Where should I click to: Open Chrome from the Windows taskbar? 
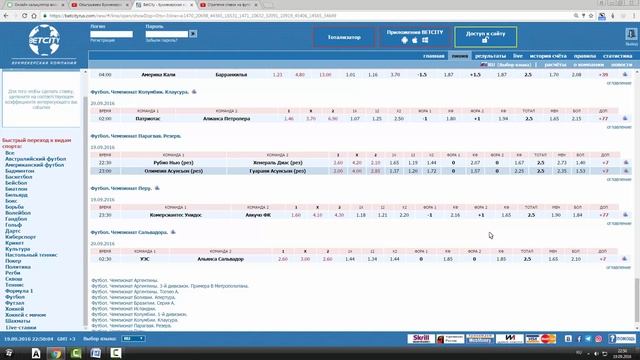[x=56, y=353]
